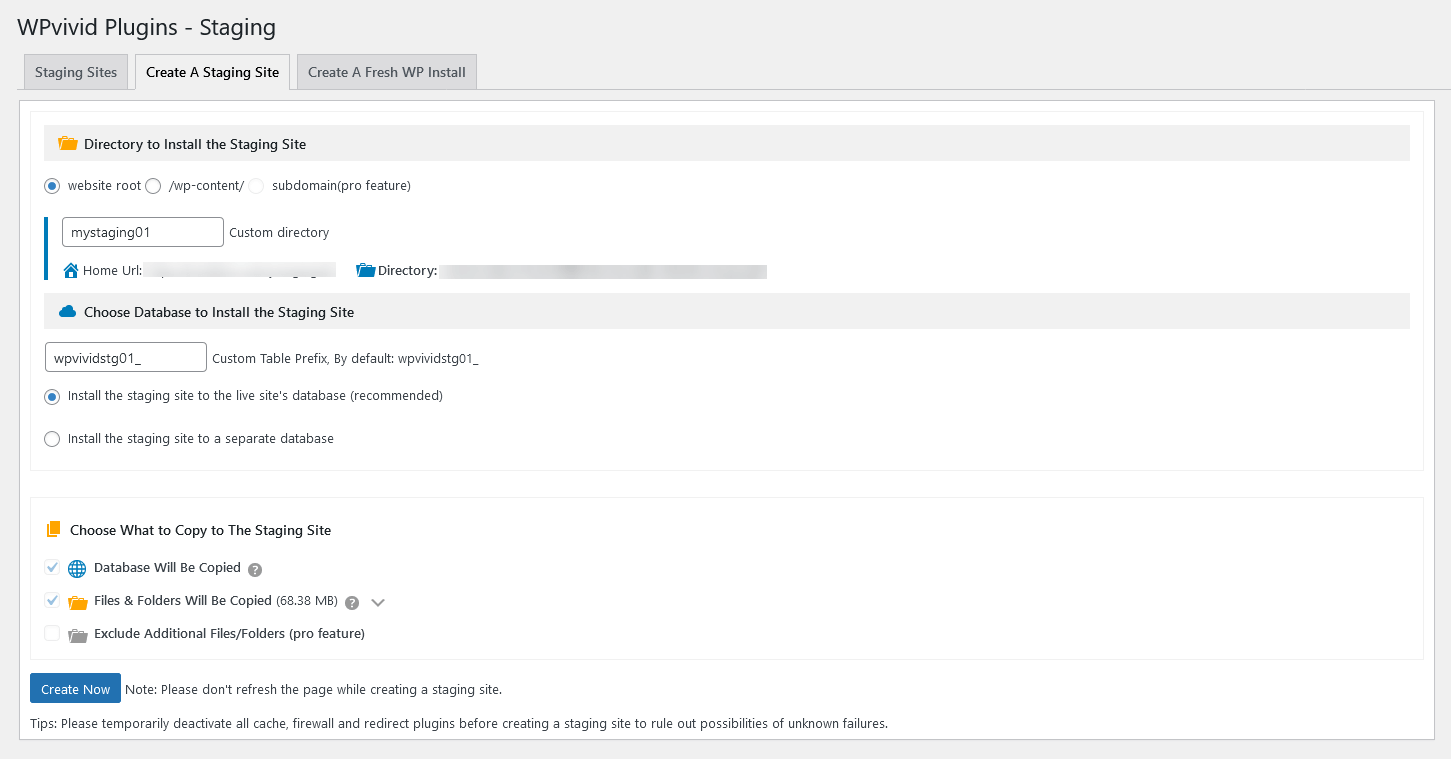Click the home icon next to Home Url

tap(71, 270)
